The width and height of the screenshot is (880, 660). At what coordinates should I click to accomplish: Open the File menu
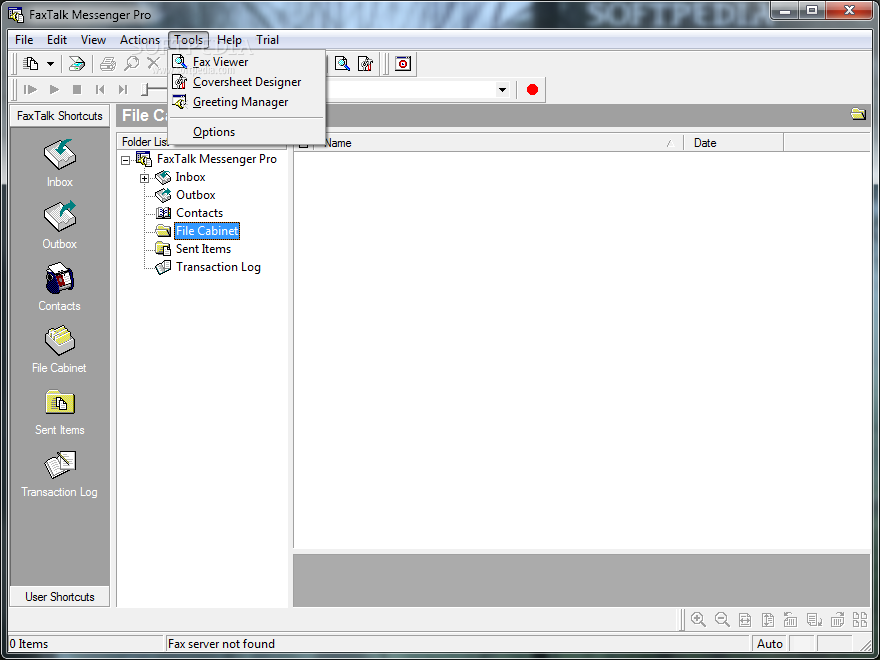(x=24, y=40)
